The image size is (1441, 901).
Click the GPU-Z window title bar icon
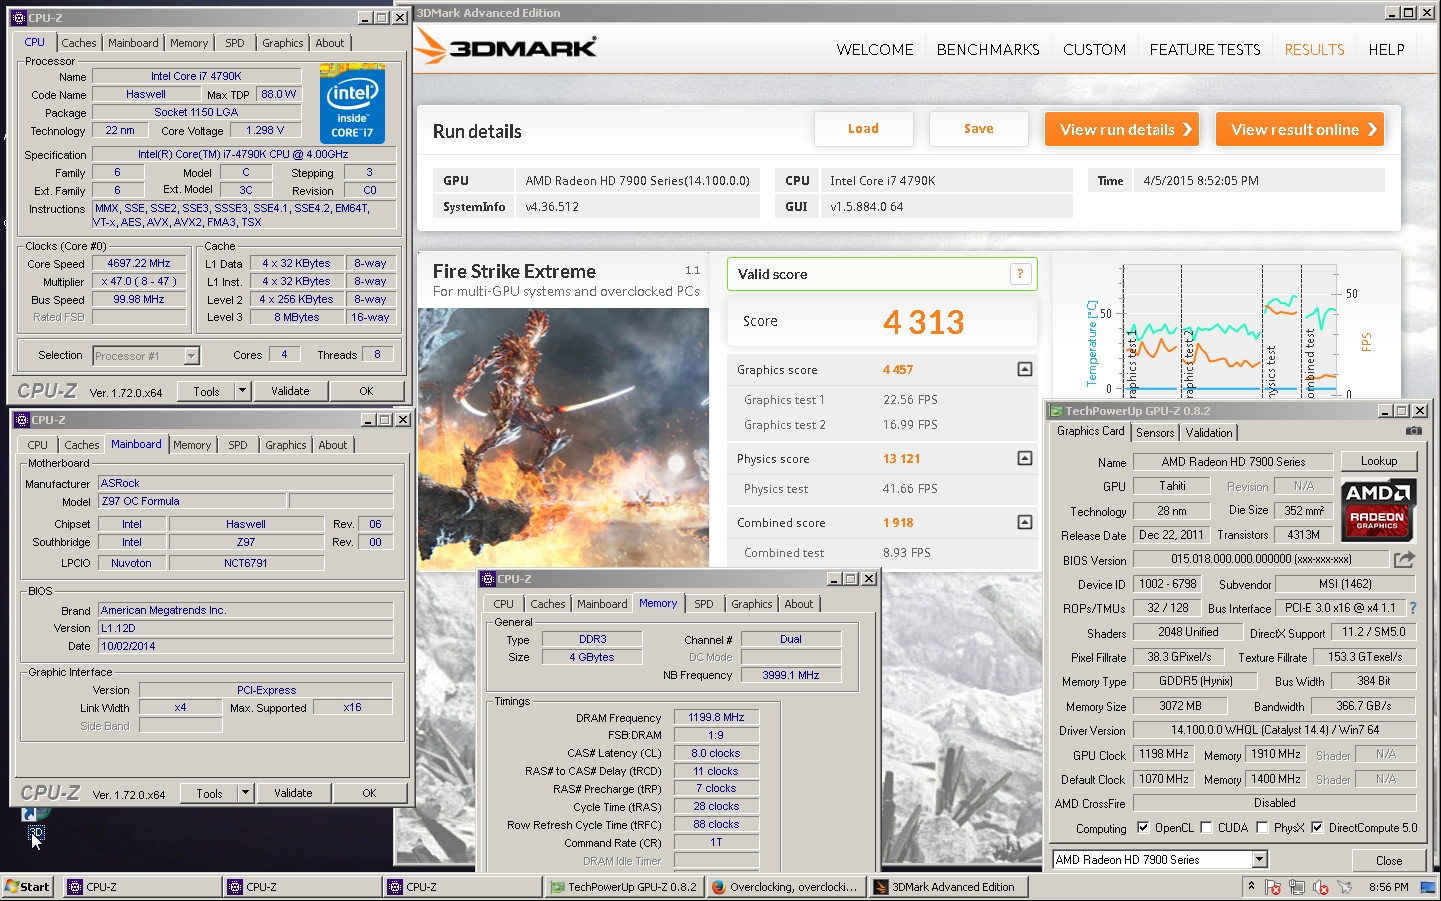[x=1056, y=411]
